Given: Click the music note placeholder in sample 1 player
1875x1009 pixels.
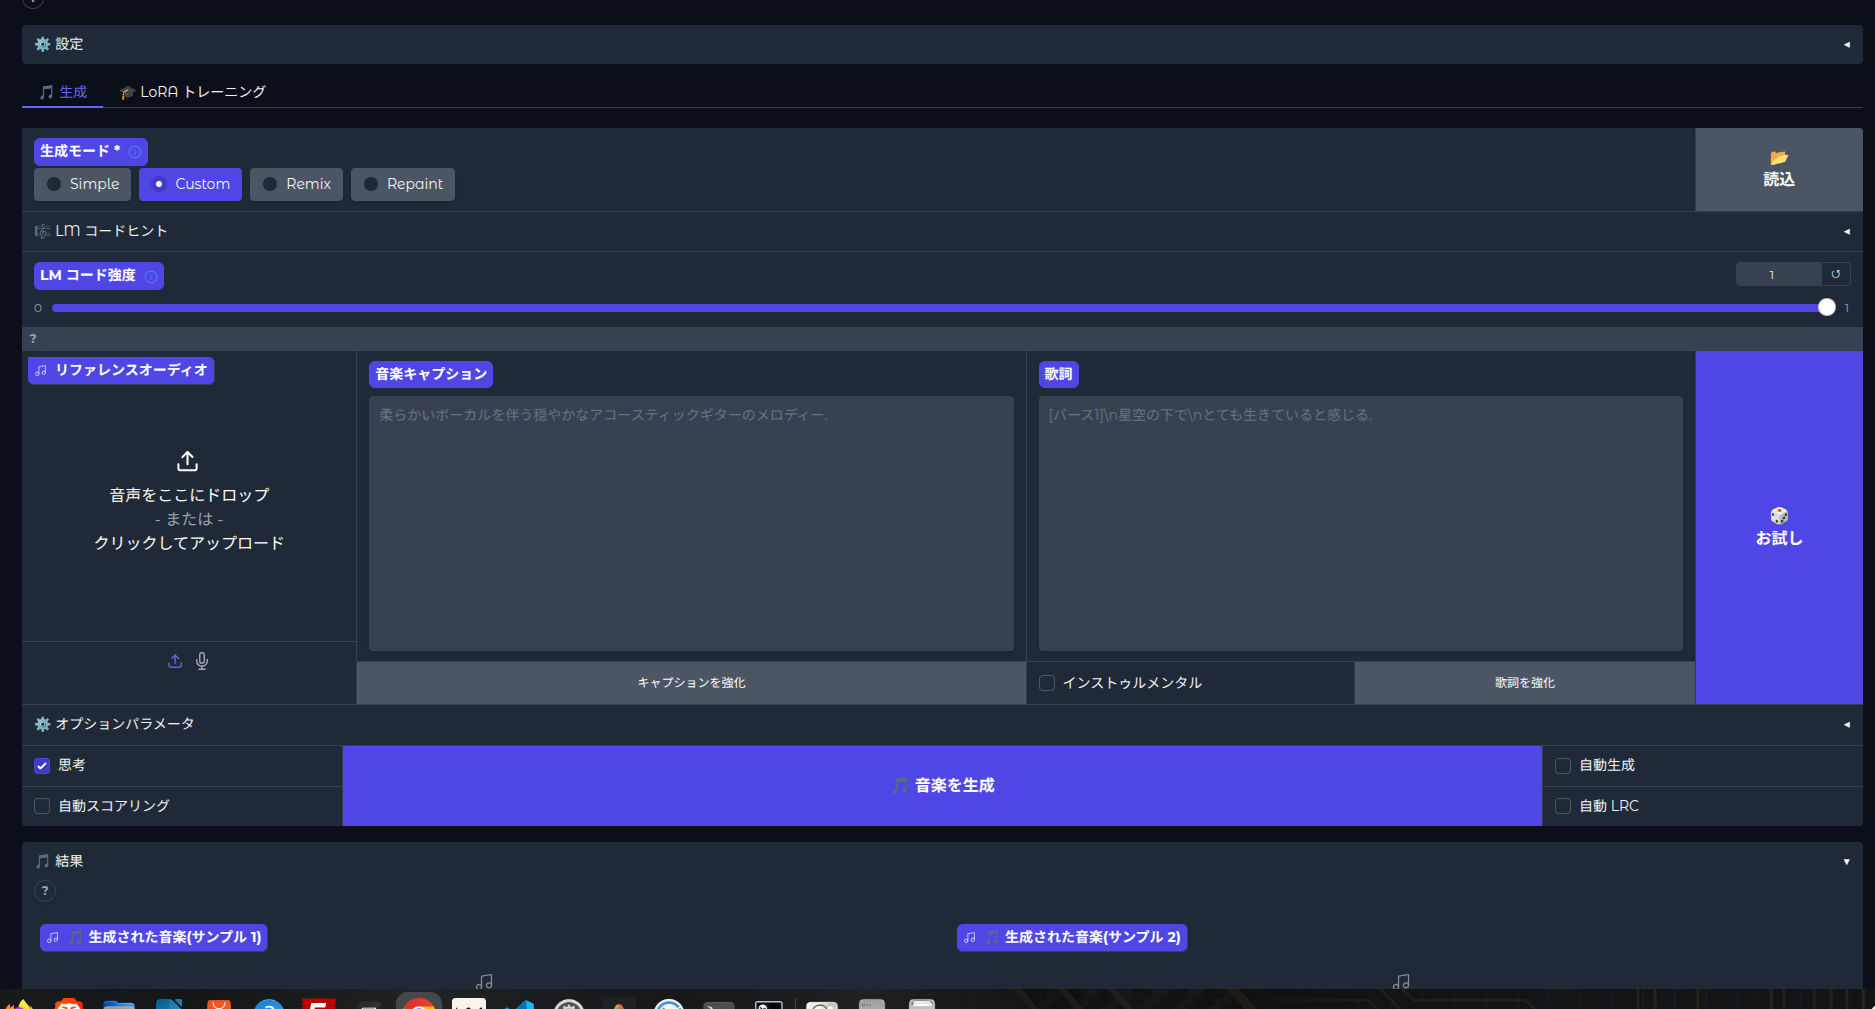Looking at the screenshot, I should (485, 982).
